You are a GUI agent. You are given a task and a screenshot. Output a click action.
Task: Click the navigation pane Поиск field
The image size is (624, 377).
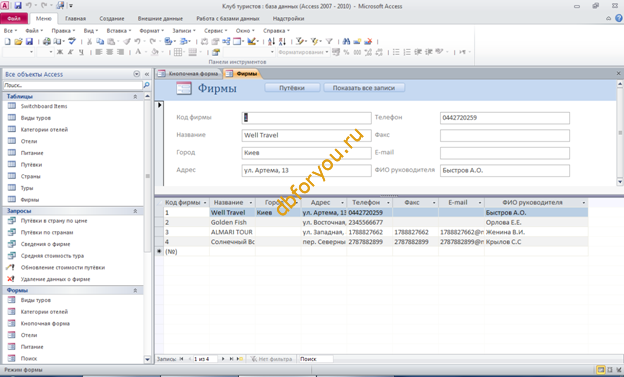[x=72, y=85]
